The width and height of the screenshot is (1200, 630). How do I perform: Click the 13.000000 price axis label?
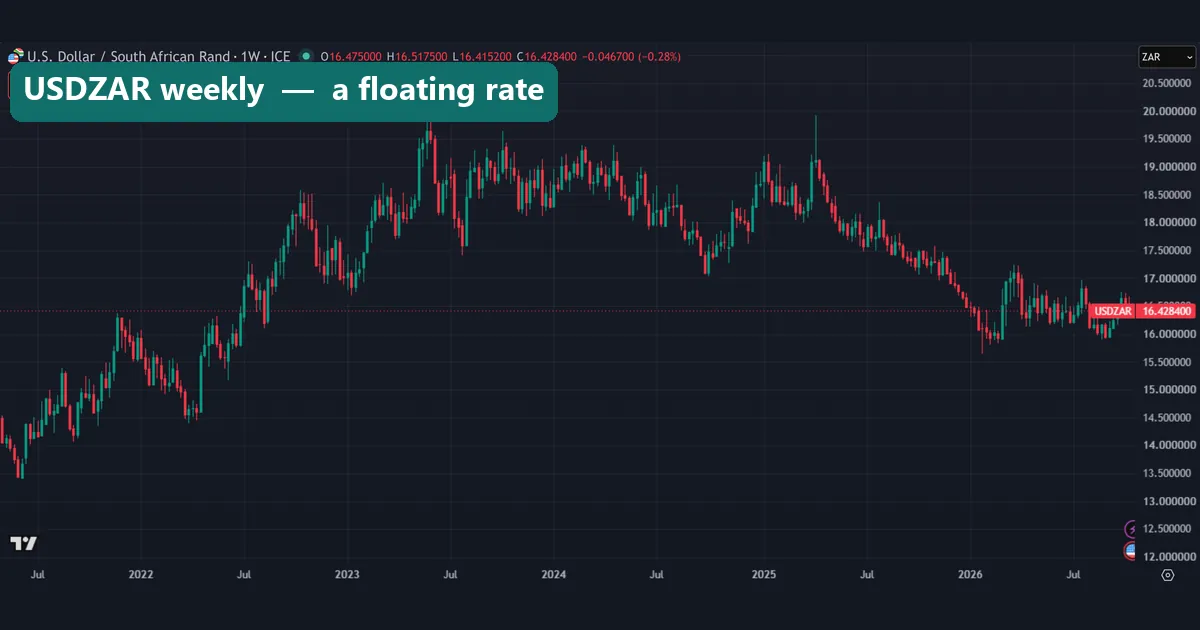1168,501
